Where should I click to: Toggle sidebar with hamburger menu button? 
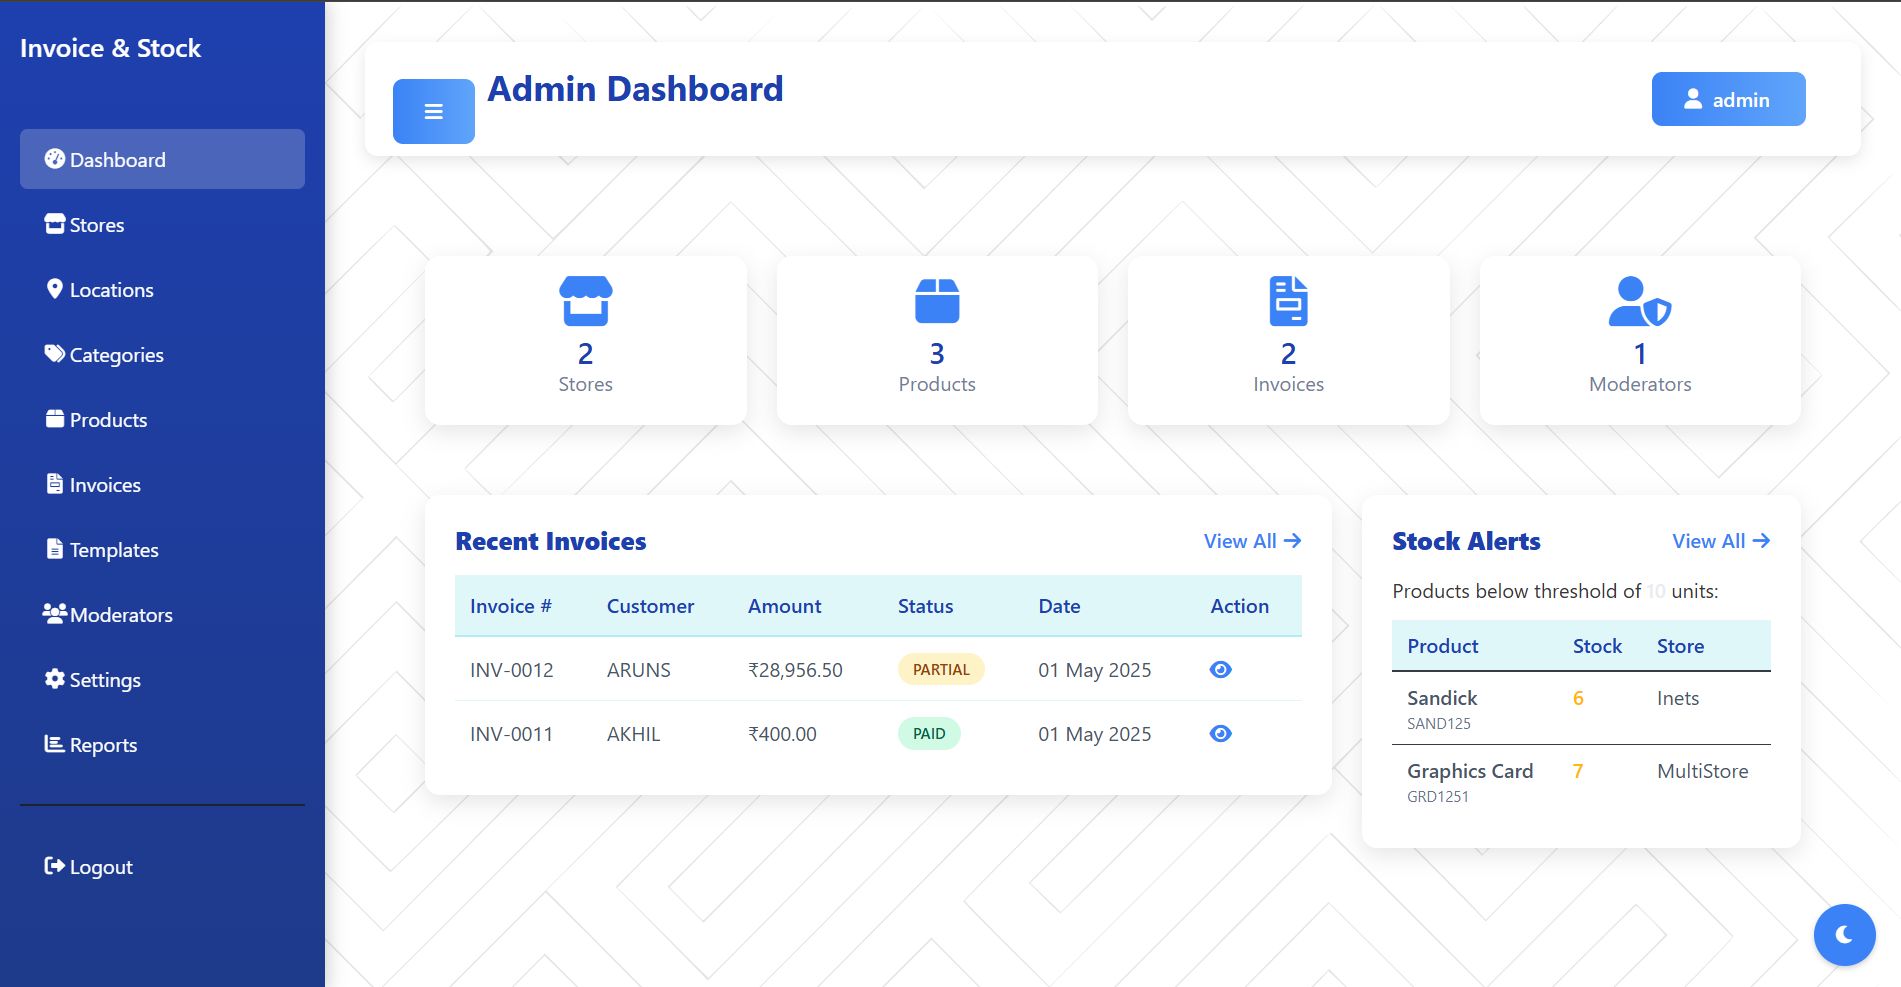tap(433, 111)
